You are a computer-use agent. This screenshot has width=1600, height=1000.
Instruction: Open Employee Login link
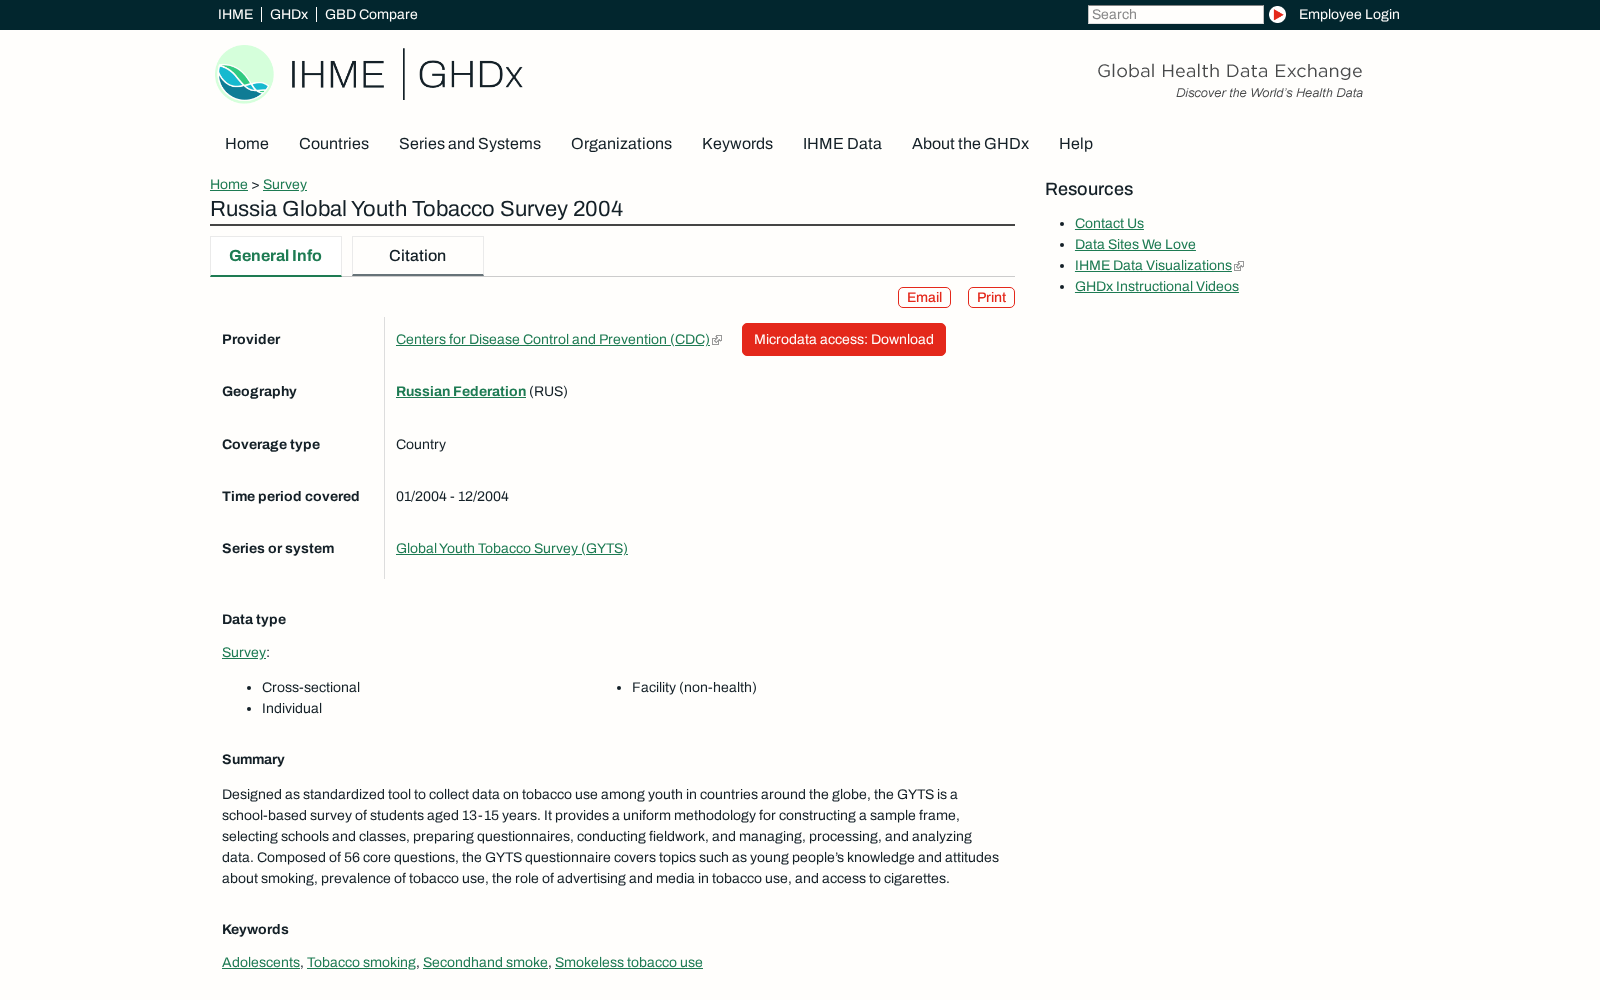coord(1349,15)
